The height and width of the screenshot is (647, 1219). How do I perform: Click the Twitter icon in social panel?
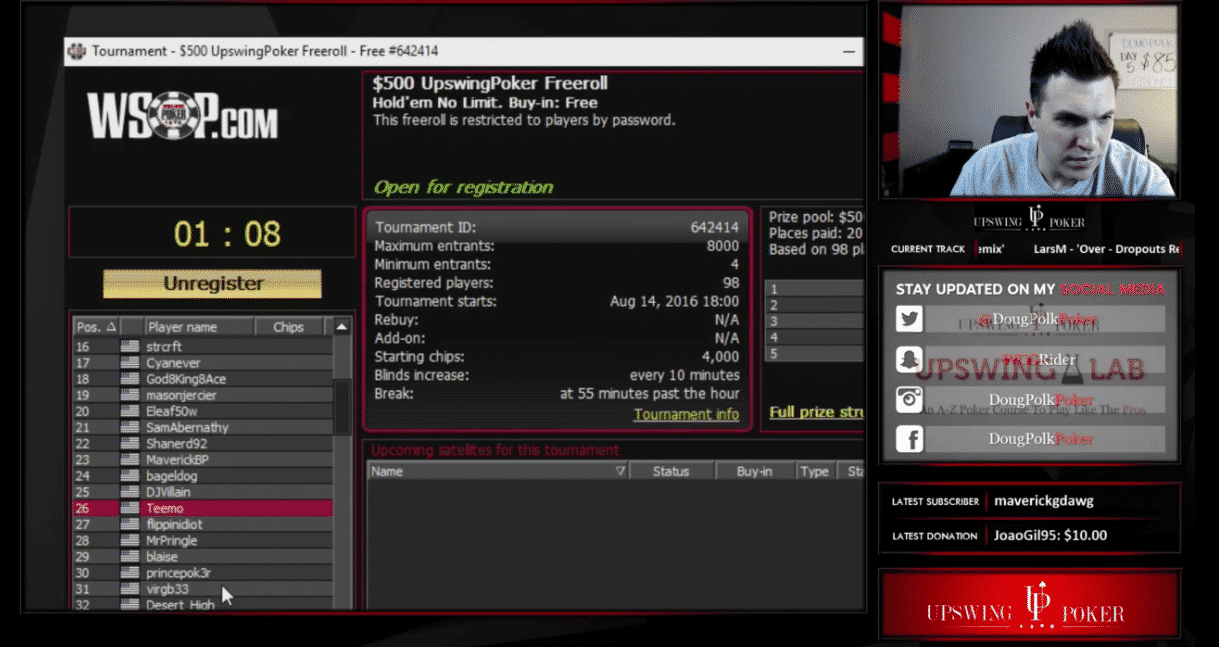909,319
